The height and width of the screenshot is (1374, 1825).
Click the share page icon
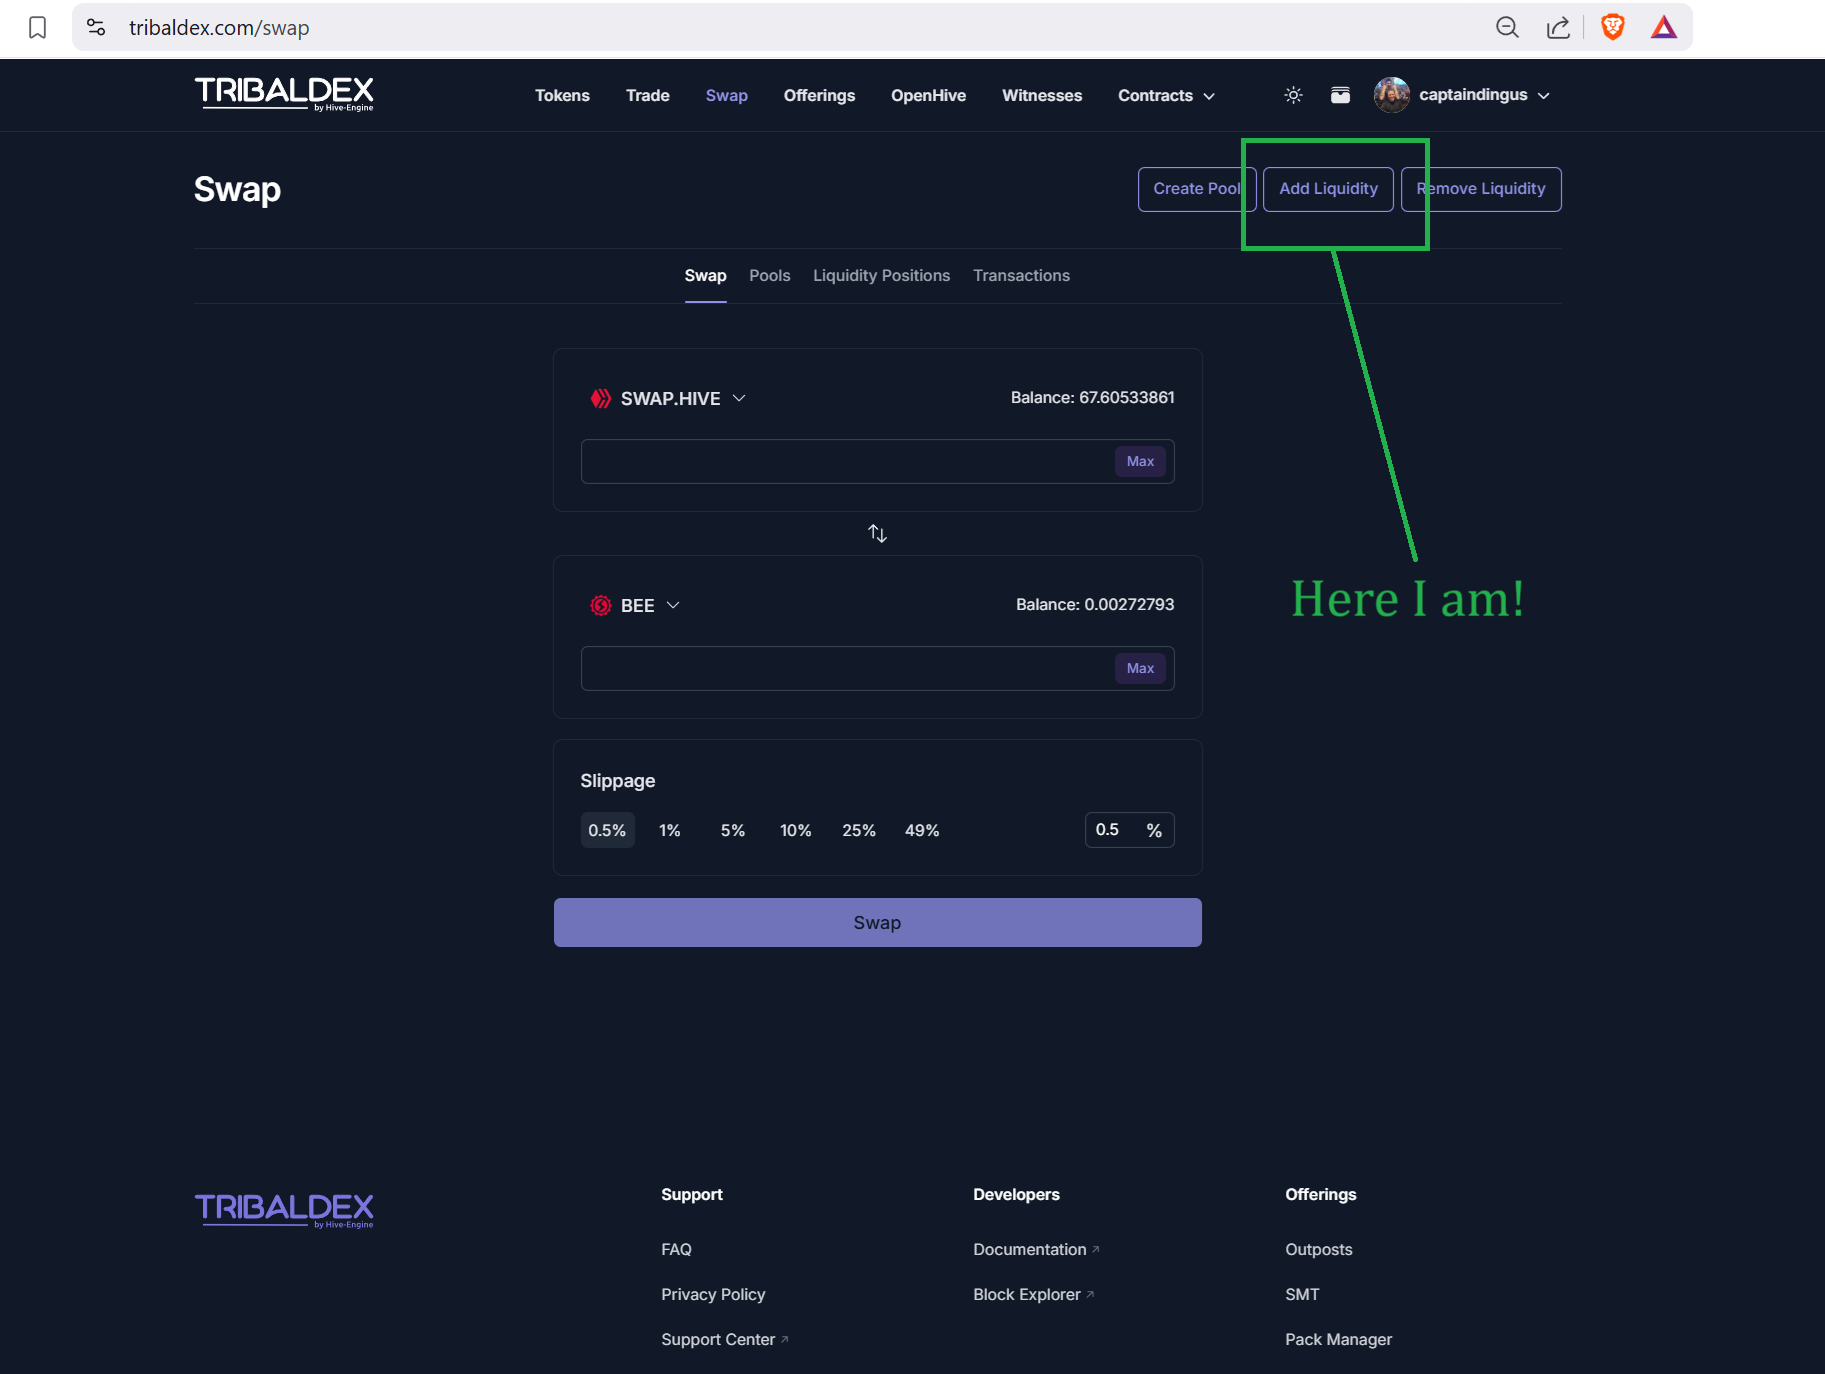pos(1558,28)
